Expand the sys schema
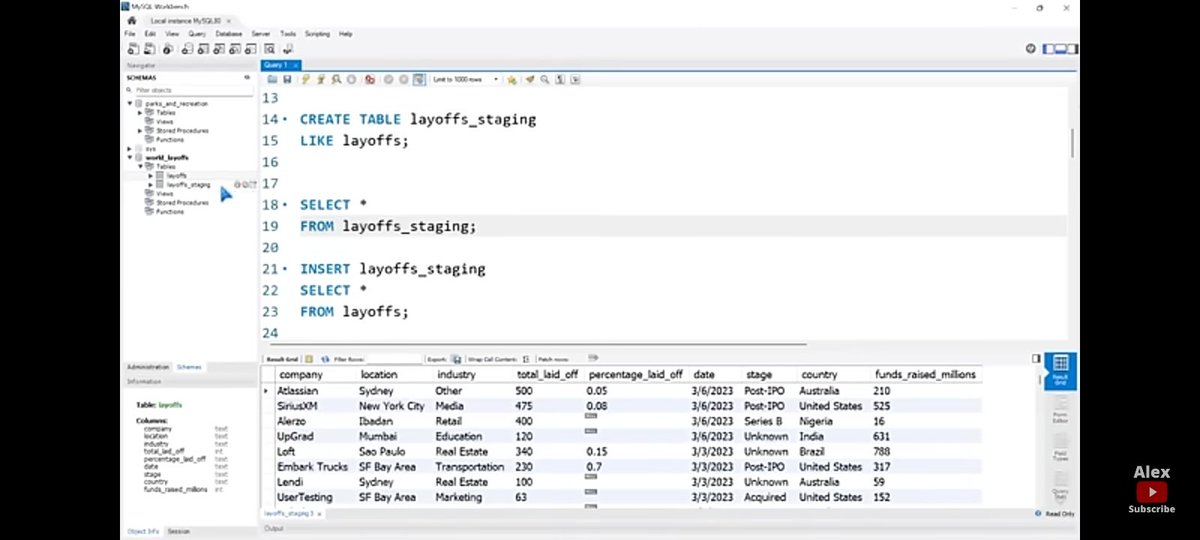 129,149
